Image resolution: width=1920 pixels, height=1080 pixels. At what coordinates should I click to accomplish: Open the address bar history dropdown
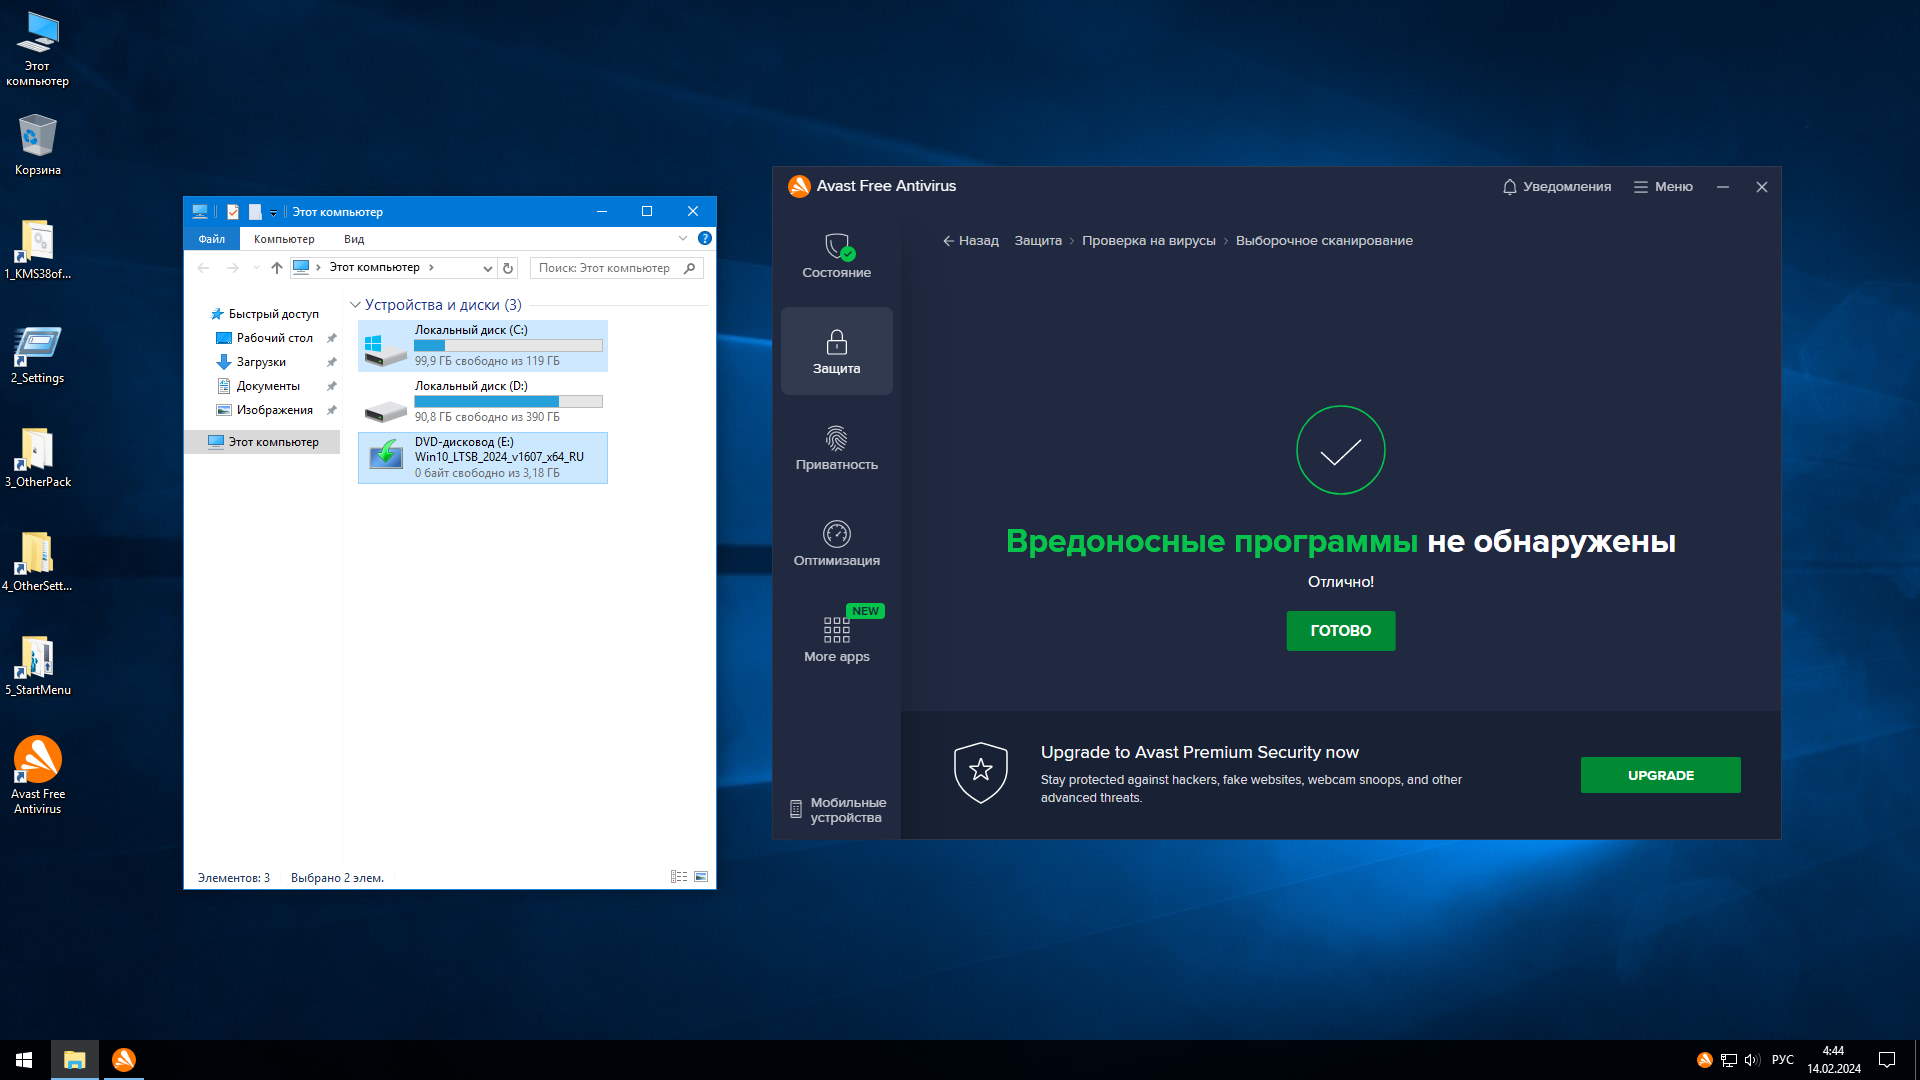(x=487, y=268)
